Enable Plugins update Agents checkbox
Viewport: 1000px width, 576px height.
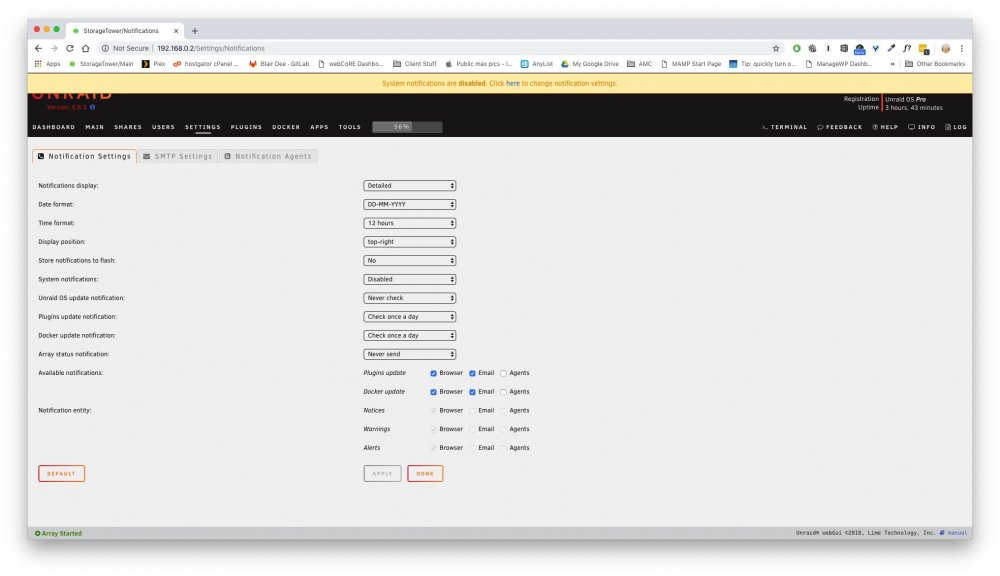click(503, 373)
